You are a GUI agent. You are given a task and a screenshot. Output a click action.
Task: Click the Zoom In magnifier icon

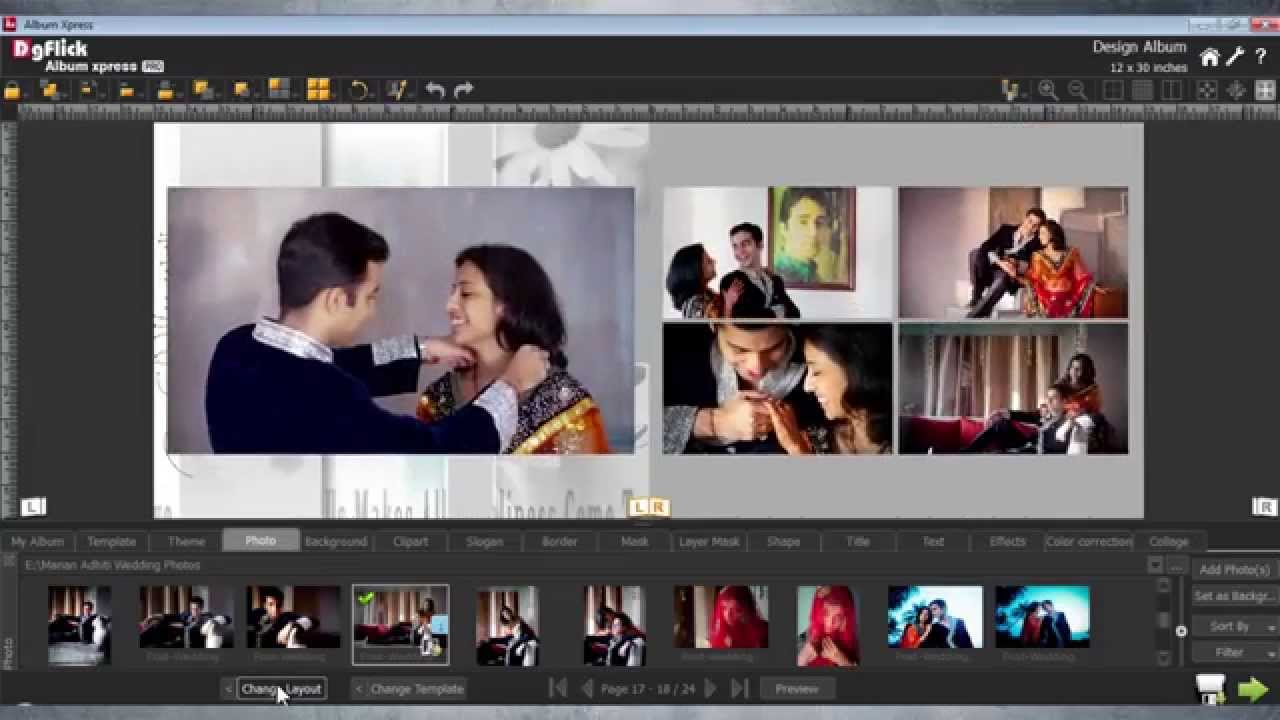pyautogui.click(x=1048, y=90)
